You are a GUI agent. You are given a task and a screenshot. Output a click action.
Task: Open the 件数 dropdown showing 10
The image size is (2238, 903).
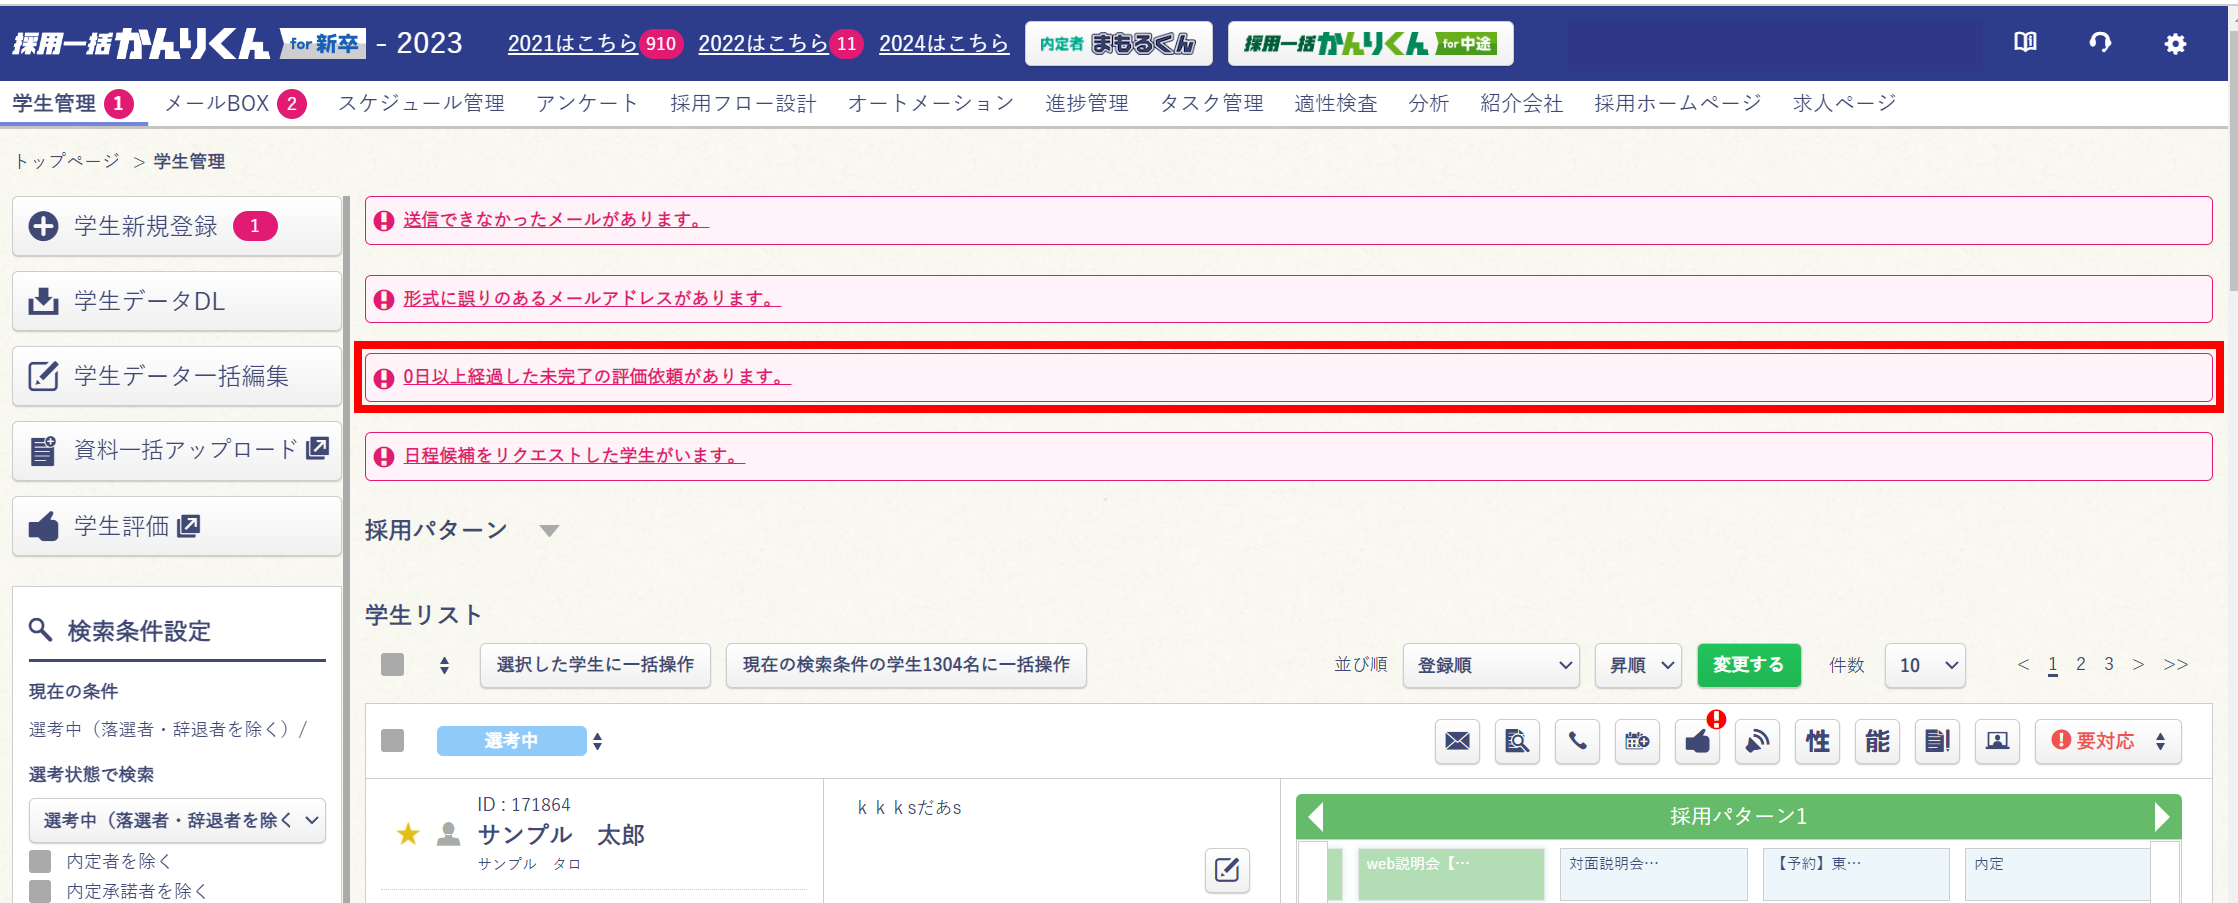tap(1925, 665)
